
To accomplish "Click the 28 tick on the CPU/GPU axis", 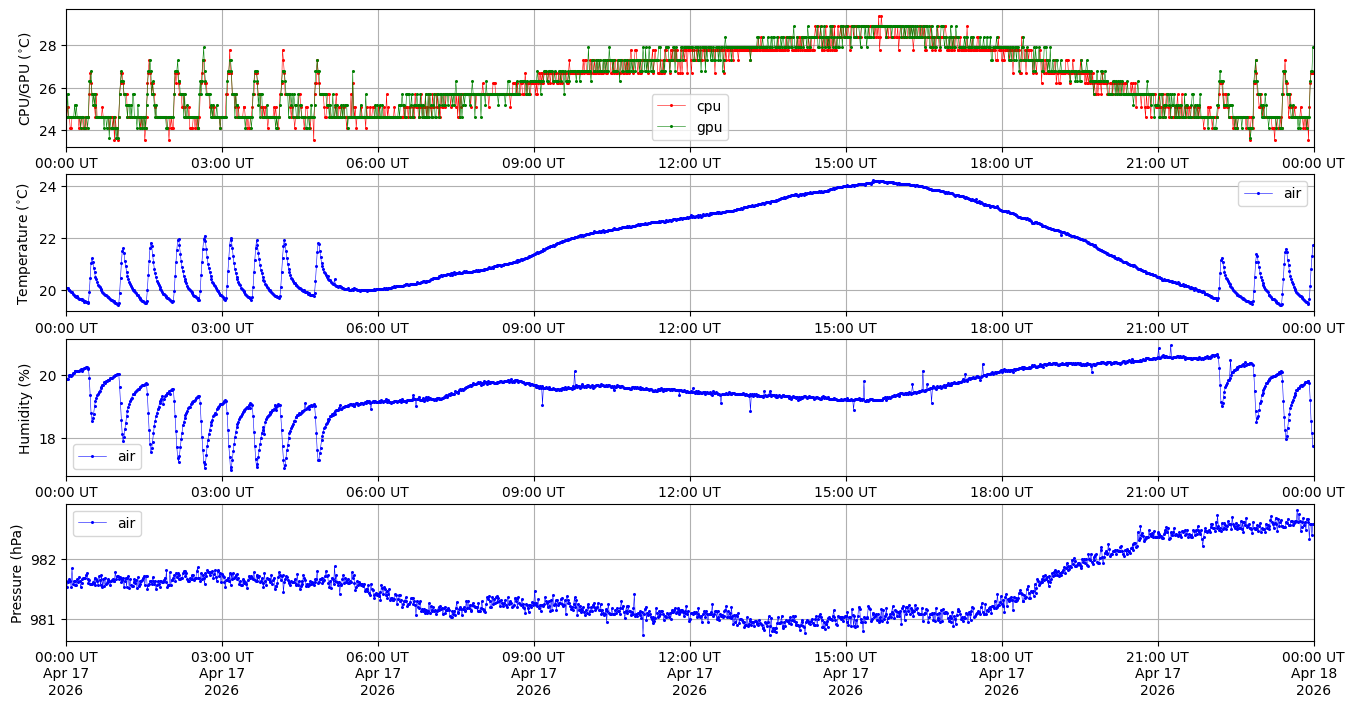I will (x=49, y=46).
